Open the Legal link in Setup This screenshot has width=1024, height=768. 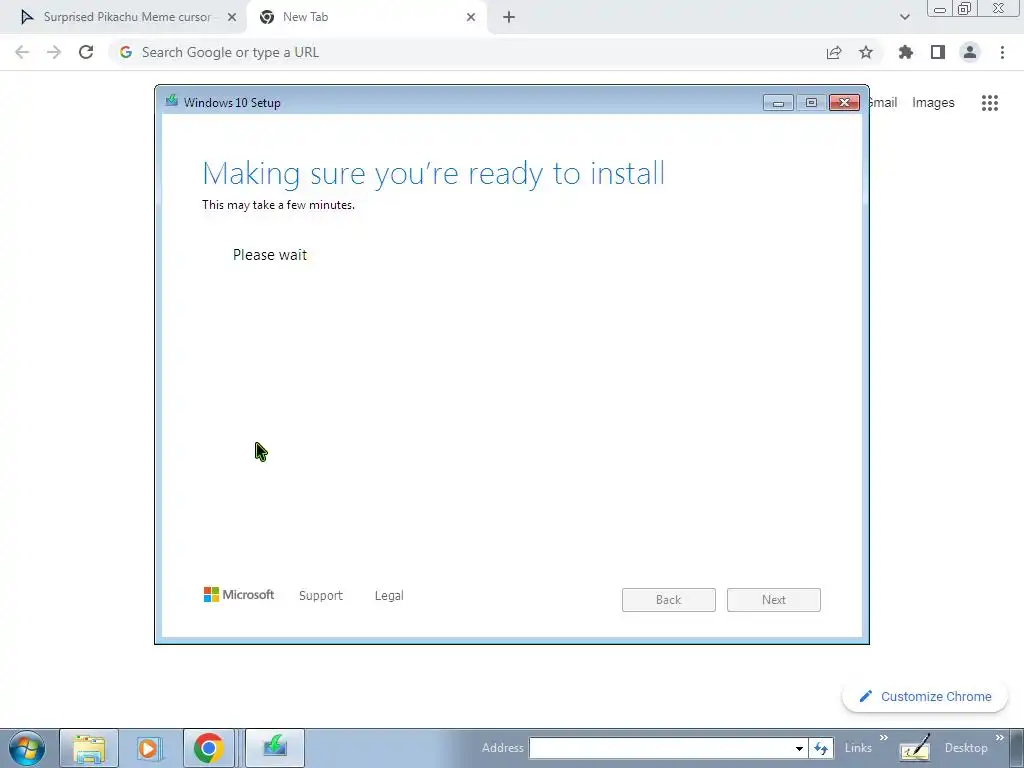389,596
